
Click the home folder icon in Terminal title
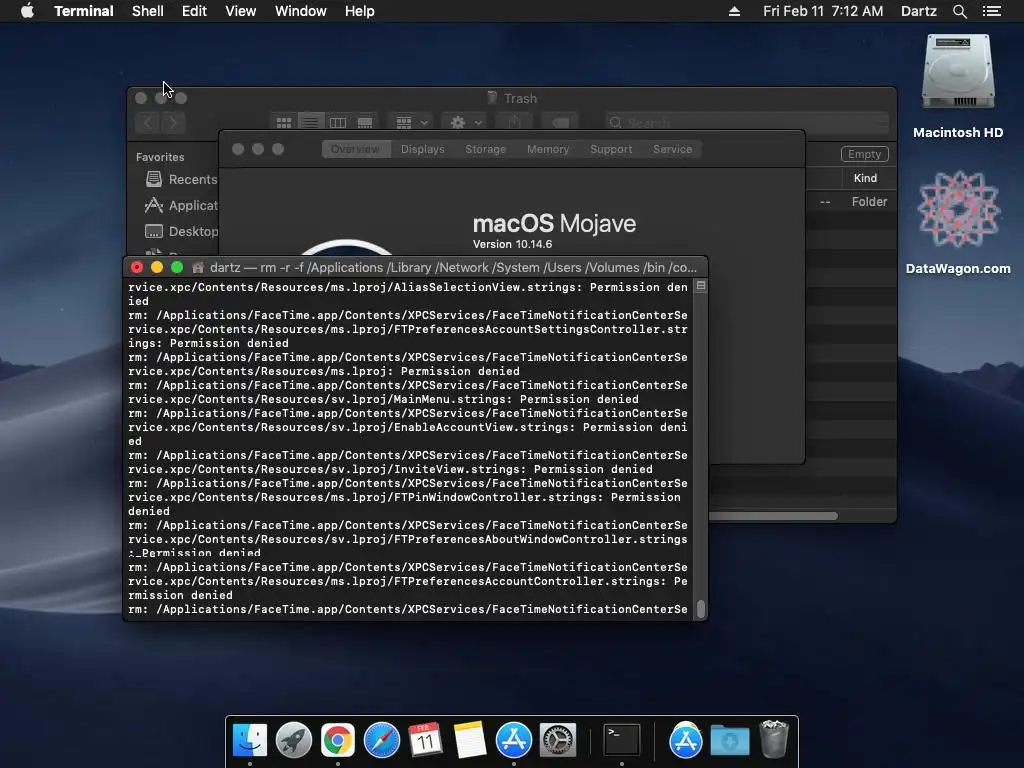click(x=198, y=267)
